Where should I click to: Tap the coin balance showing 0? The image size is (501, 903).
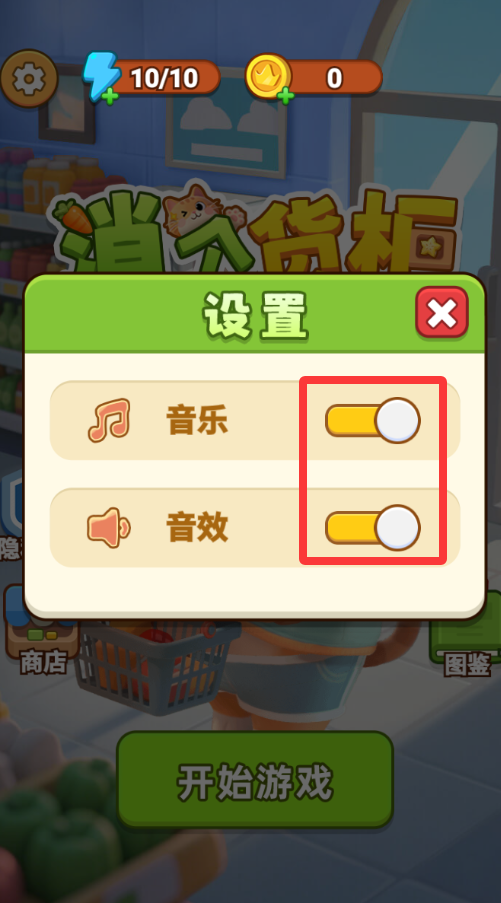click(334, 77)
